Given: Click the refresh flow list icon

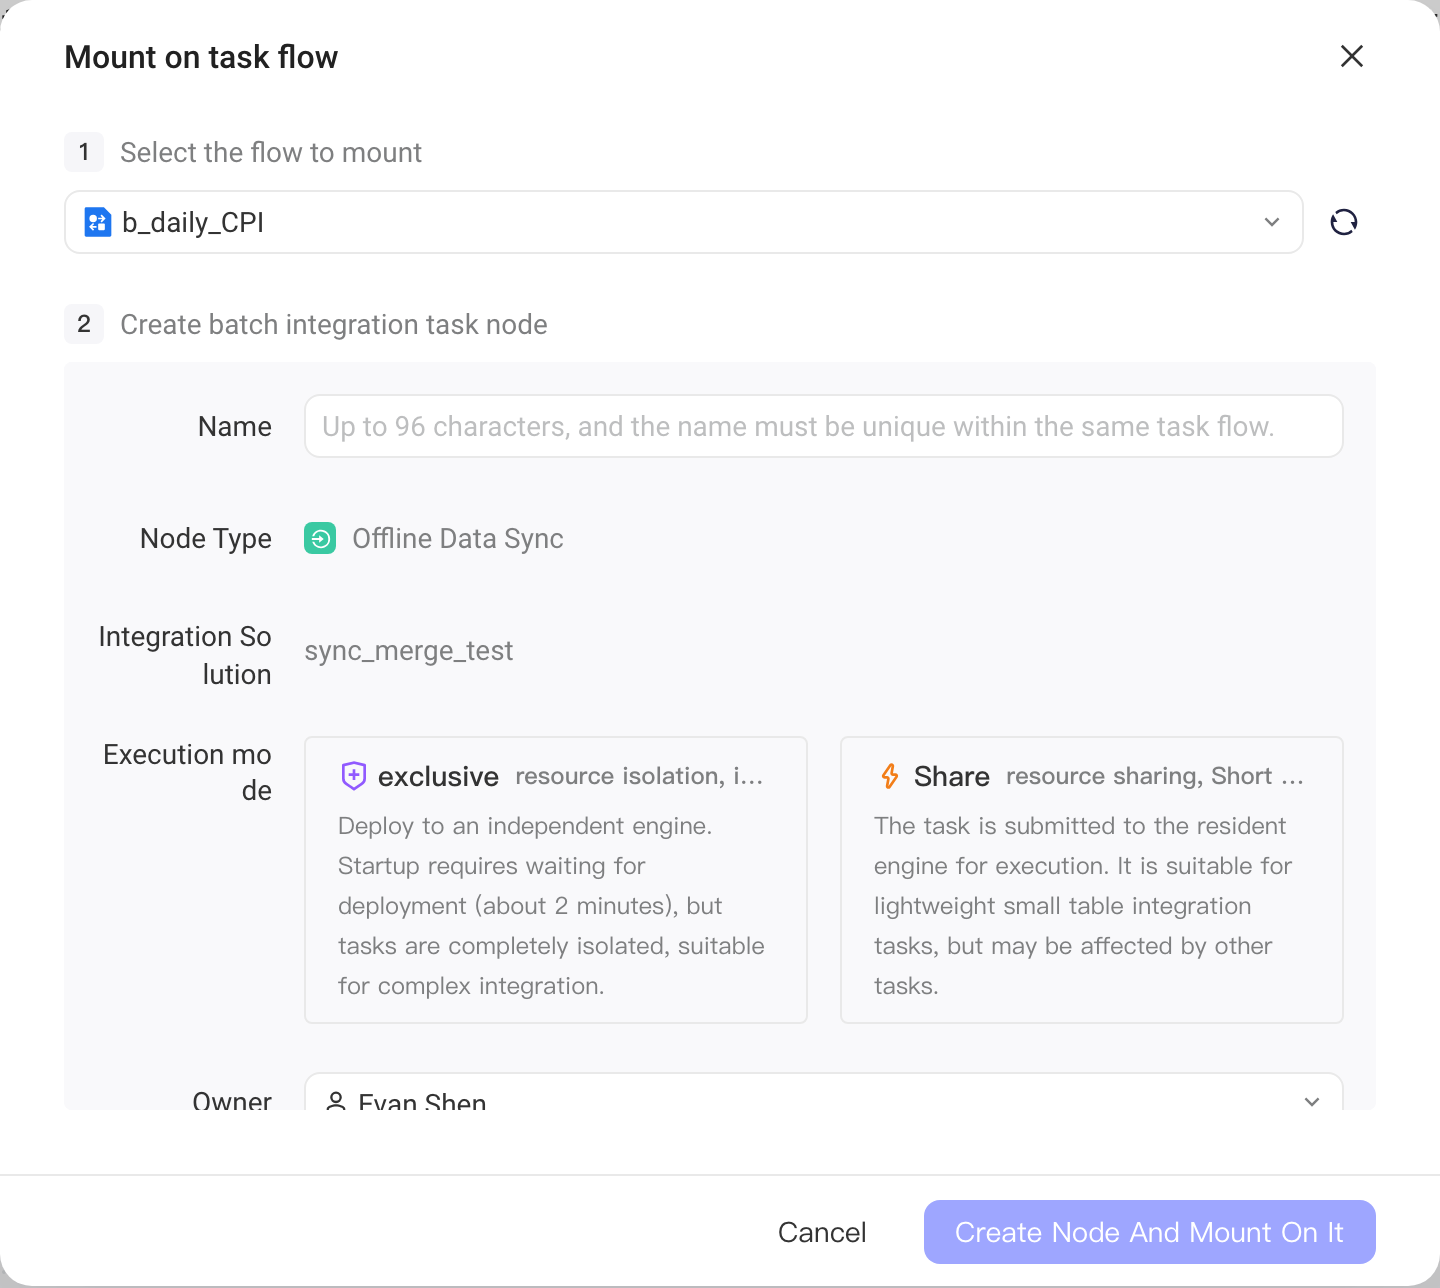Looking at the screenshot, I should (x=1344, y=222).
